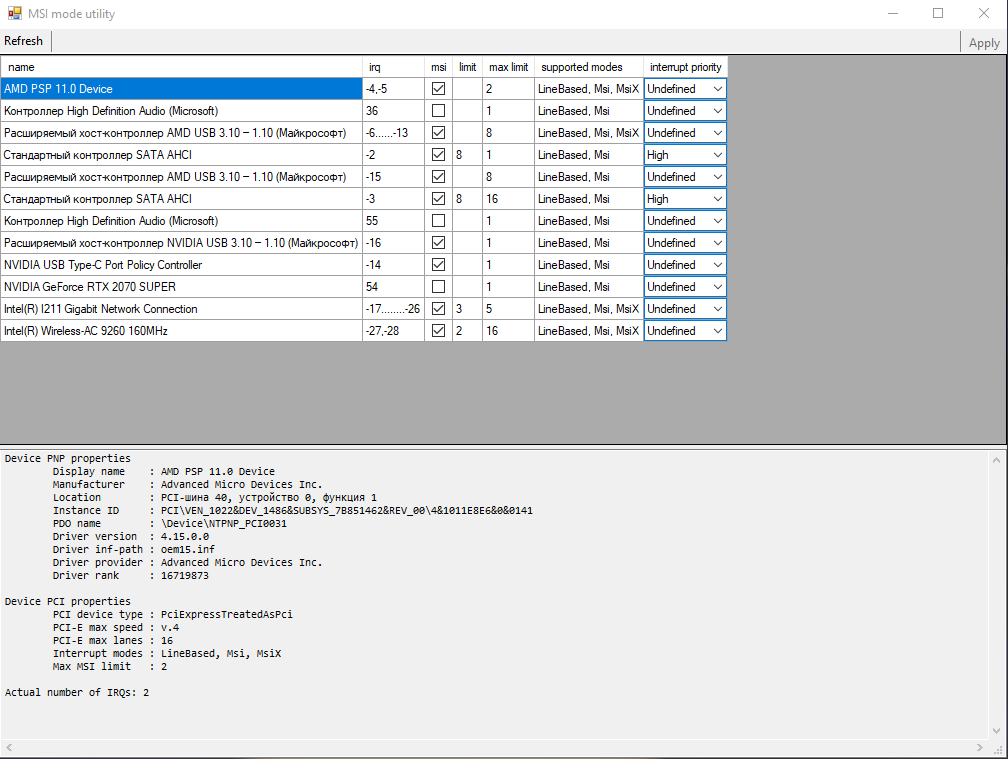The width and height of the screenshot is (1008, 759).
Task: Enable msi for audio controller with irq 36
Action: [438, 111]
